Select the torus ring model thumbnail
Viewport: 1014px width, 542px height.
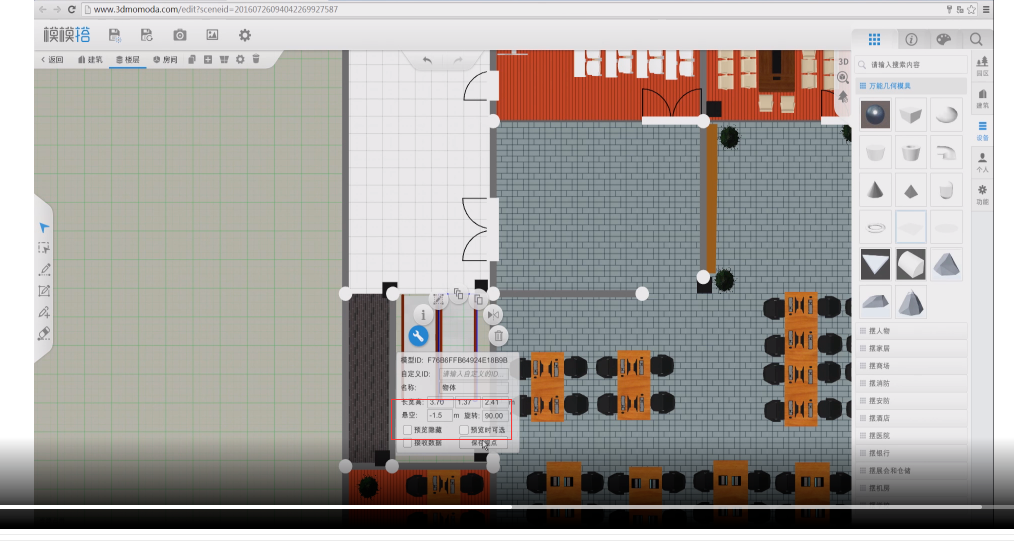875,228
